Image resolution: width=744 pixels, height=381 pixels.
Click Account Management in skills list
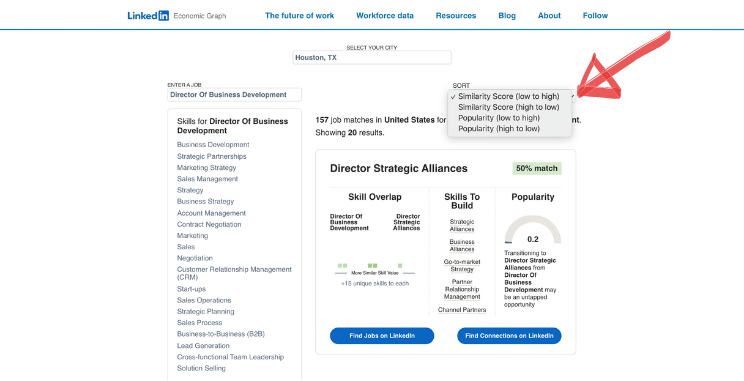(x=211, y=213)
